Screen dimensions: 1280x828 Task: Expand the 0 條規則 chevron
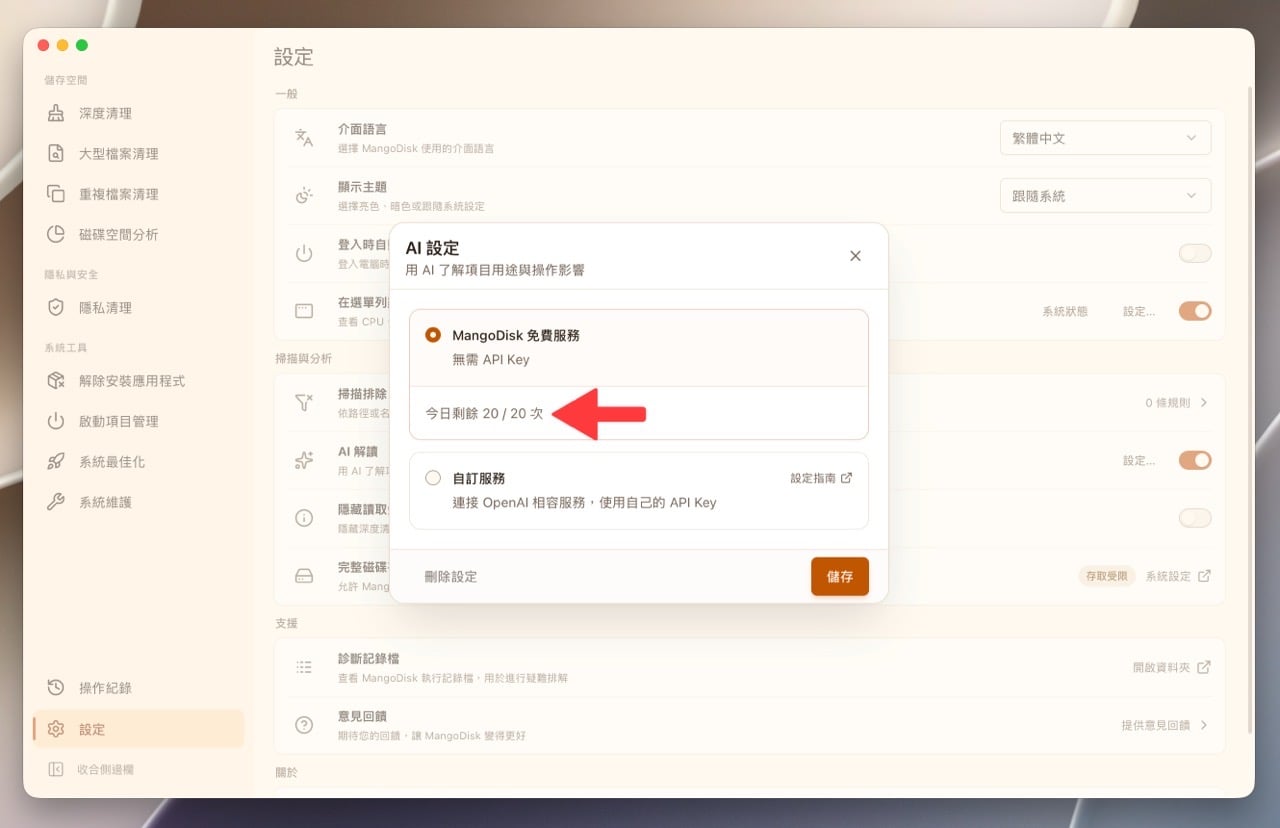[x=1204, y=403]
